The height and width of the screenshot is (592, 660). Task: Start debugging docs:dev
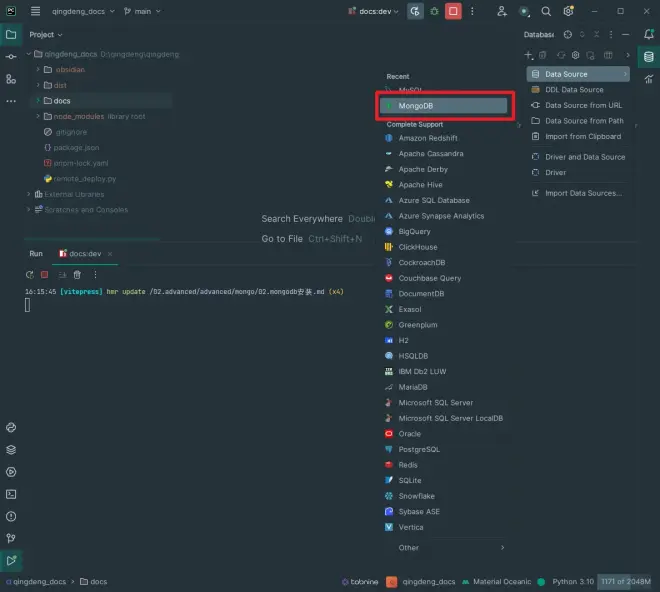pyautogui.click(x=434, y=11)
